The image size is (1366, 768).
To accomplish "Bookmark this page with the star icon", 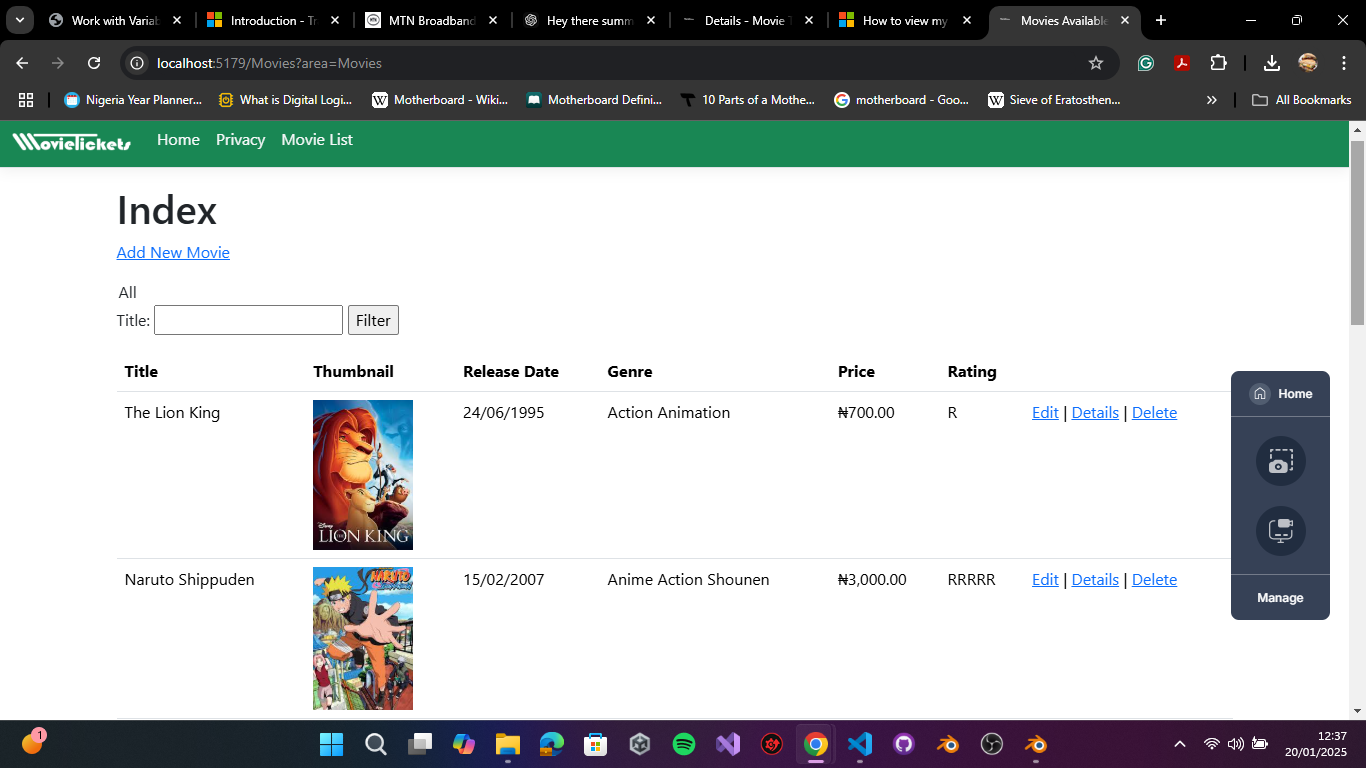I will [x=1096, y=63].
